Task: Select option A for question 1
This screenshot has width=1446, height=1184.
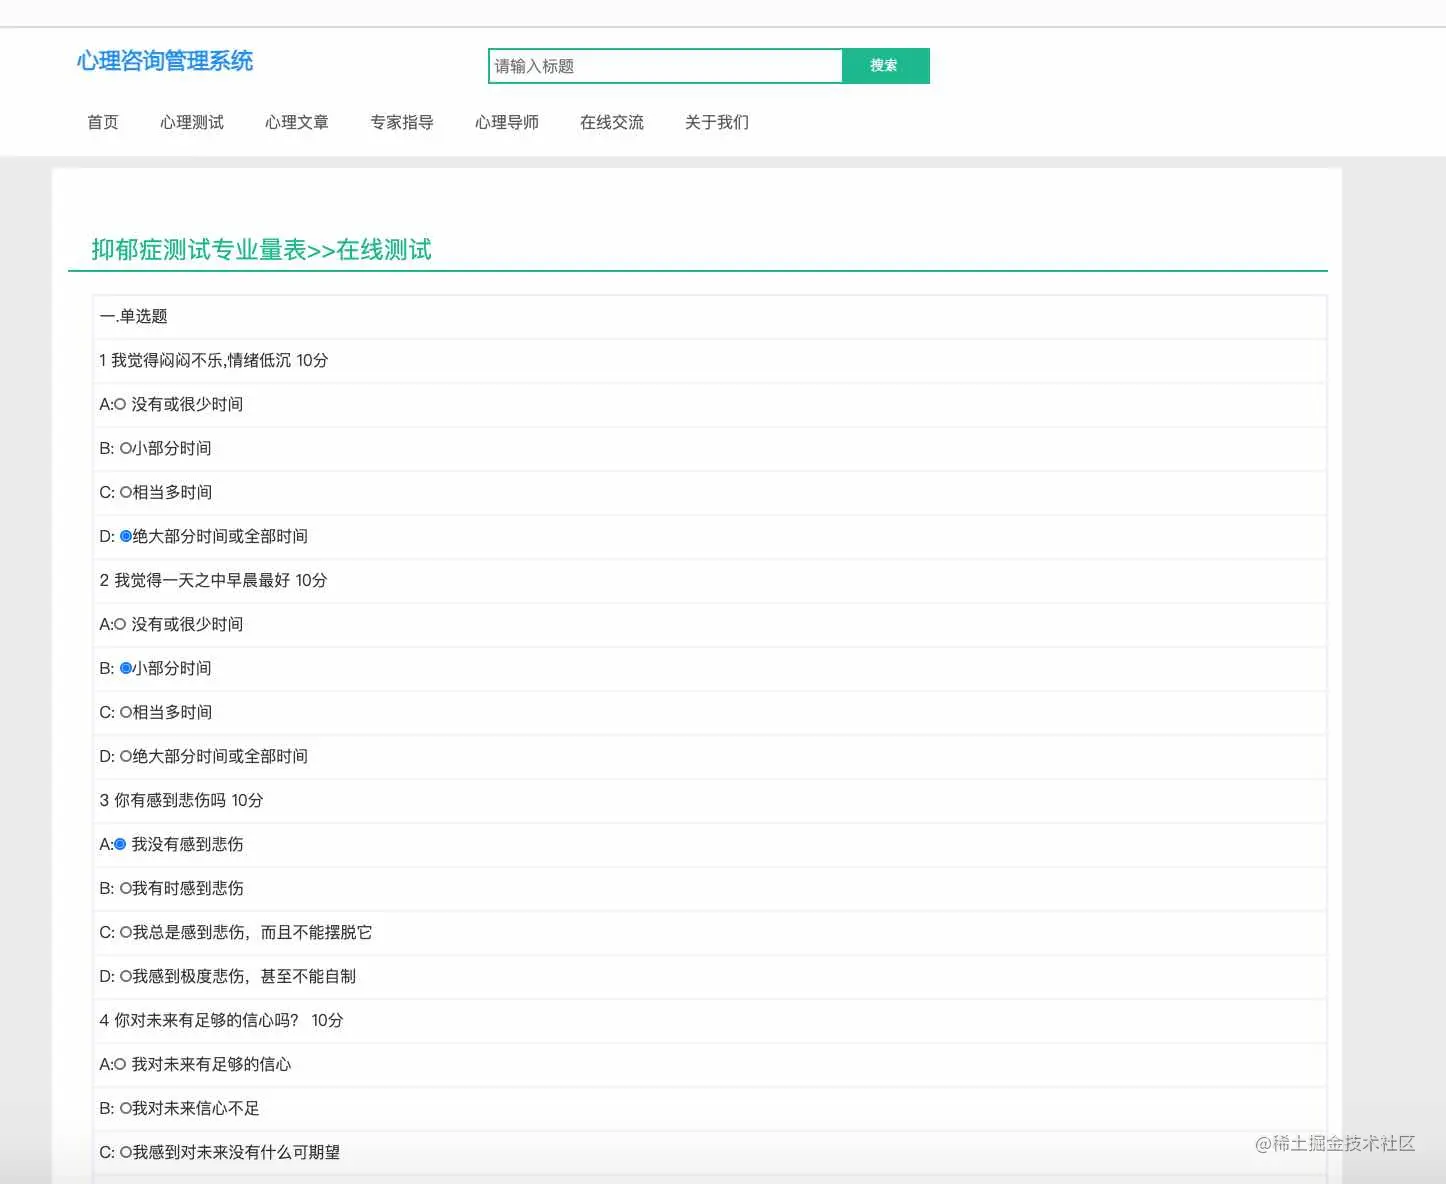Action: (x=120, y=405)
